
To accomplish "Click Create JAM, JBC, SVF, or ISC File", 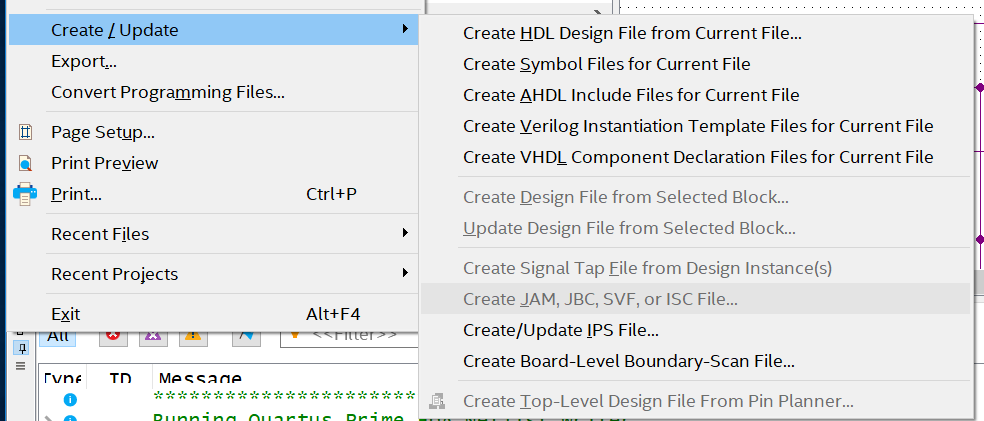I will pos(695,299).
